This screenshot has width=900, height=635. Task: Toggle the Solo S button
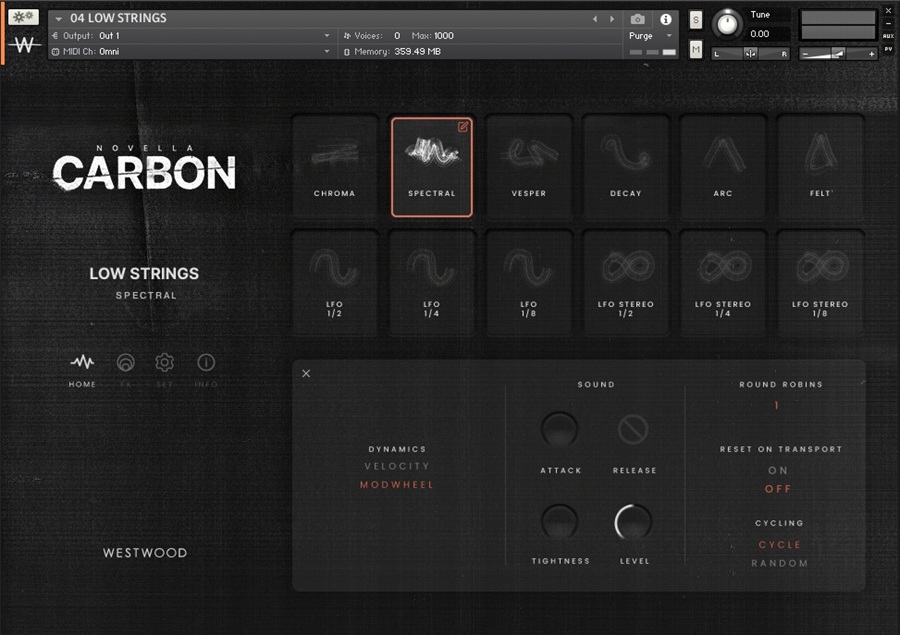[696, 20]
